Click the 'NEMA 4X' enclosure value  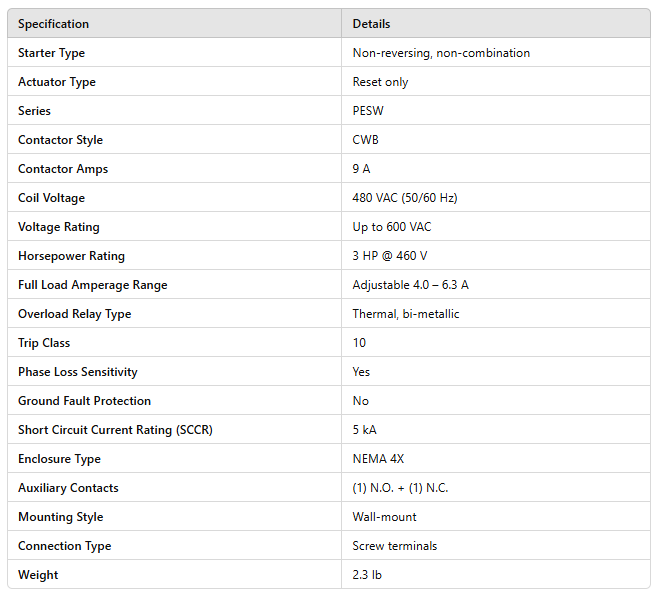[x=379, y=459]
